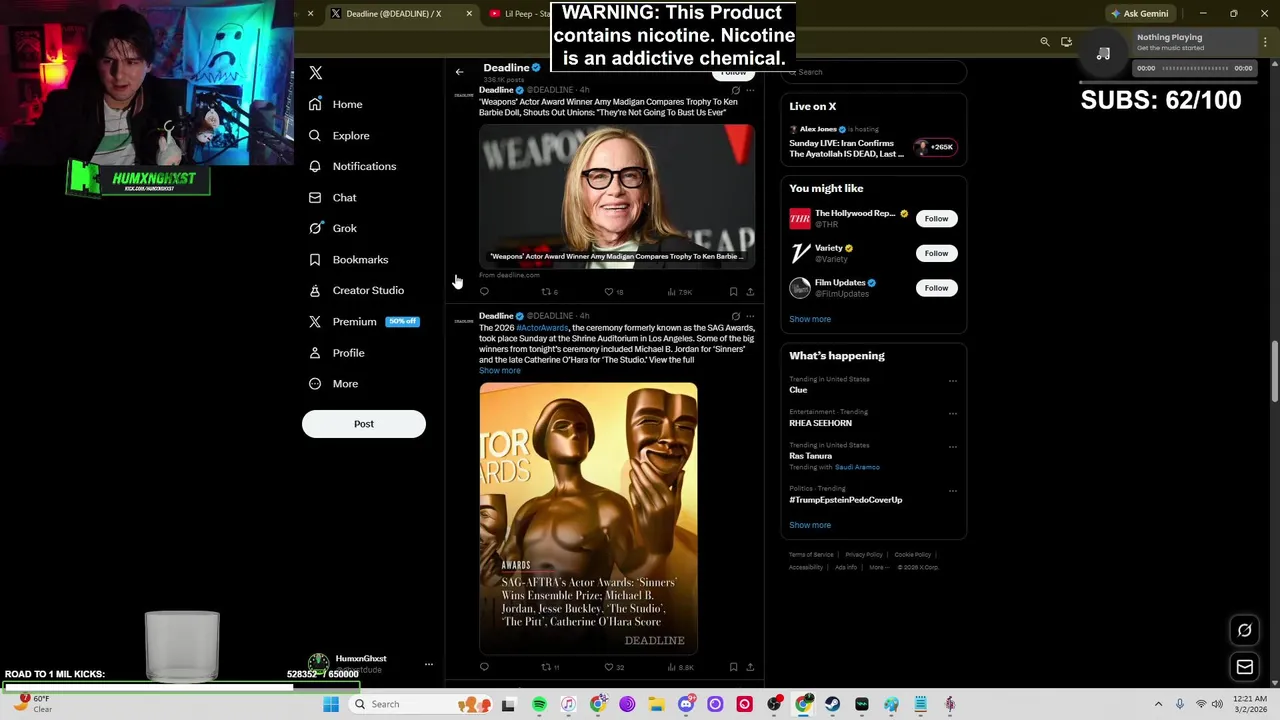Click the browser zoom magnifier icon
Screen dimensions: 1280x720
pos(1045,42)
